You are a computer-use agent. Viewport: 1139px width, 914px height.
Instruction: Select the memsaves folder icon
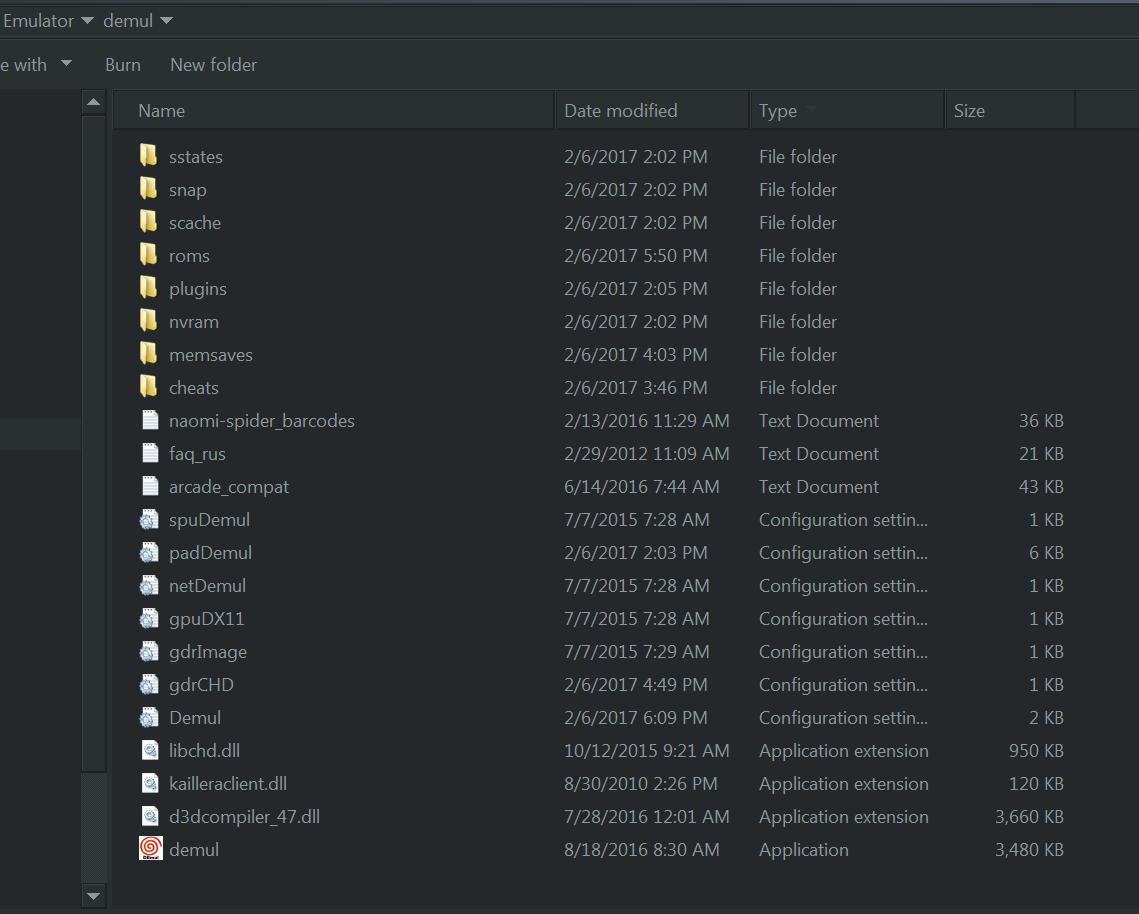coord(148,354)
